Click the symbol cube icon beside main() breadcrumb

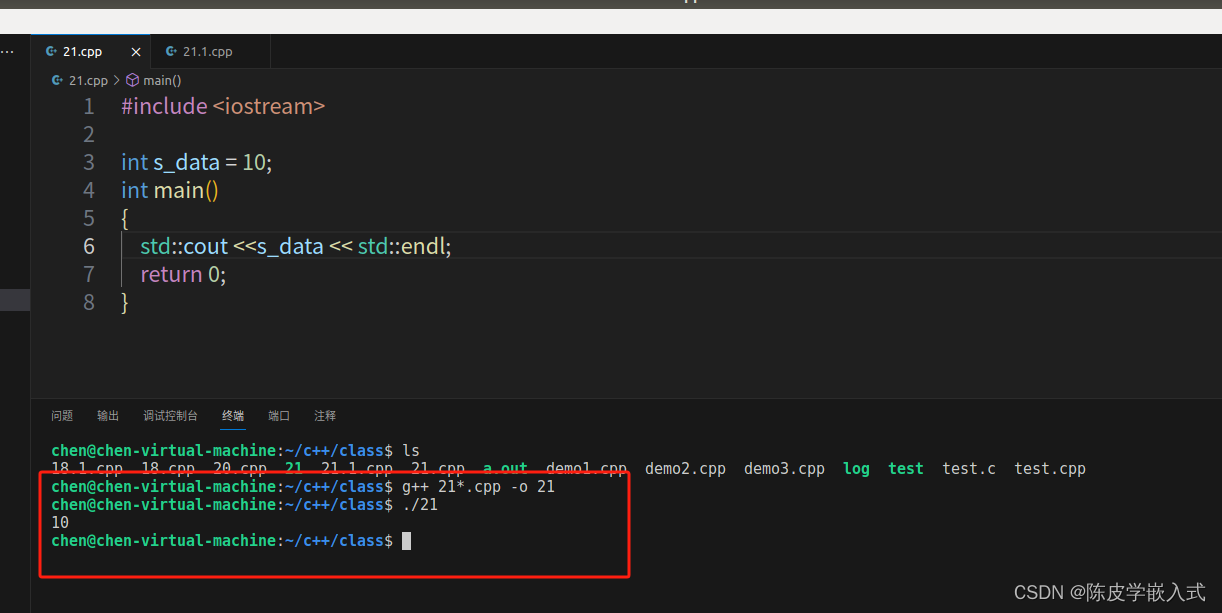133,80
